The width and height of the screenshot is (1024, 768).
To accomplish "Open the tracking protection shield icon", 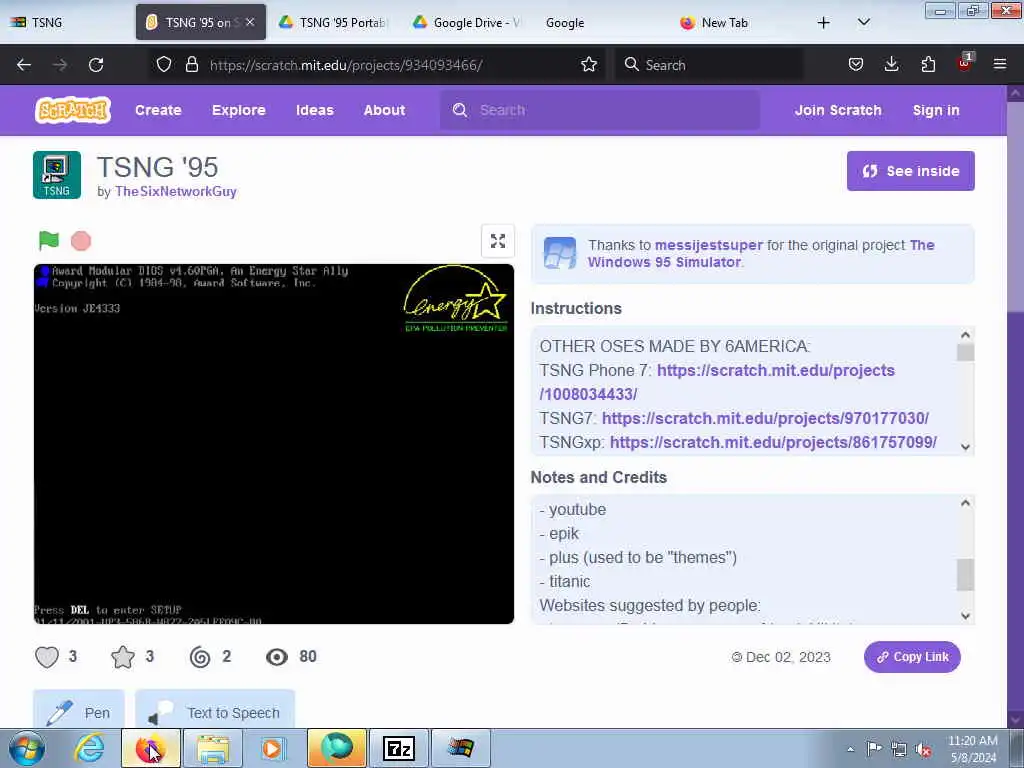I will (164, 65).
